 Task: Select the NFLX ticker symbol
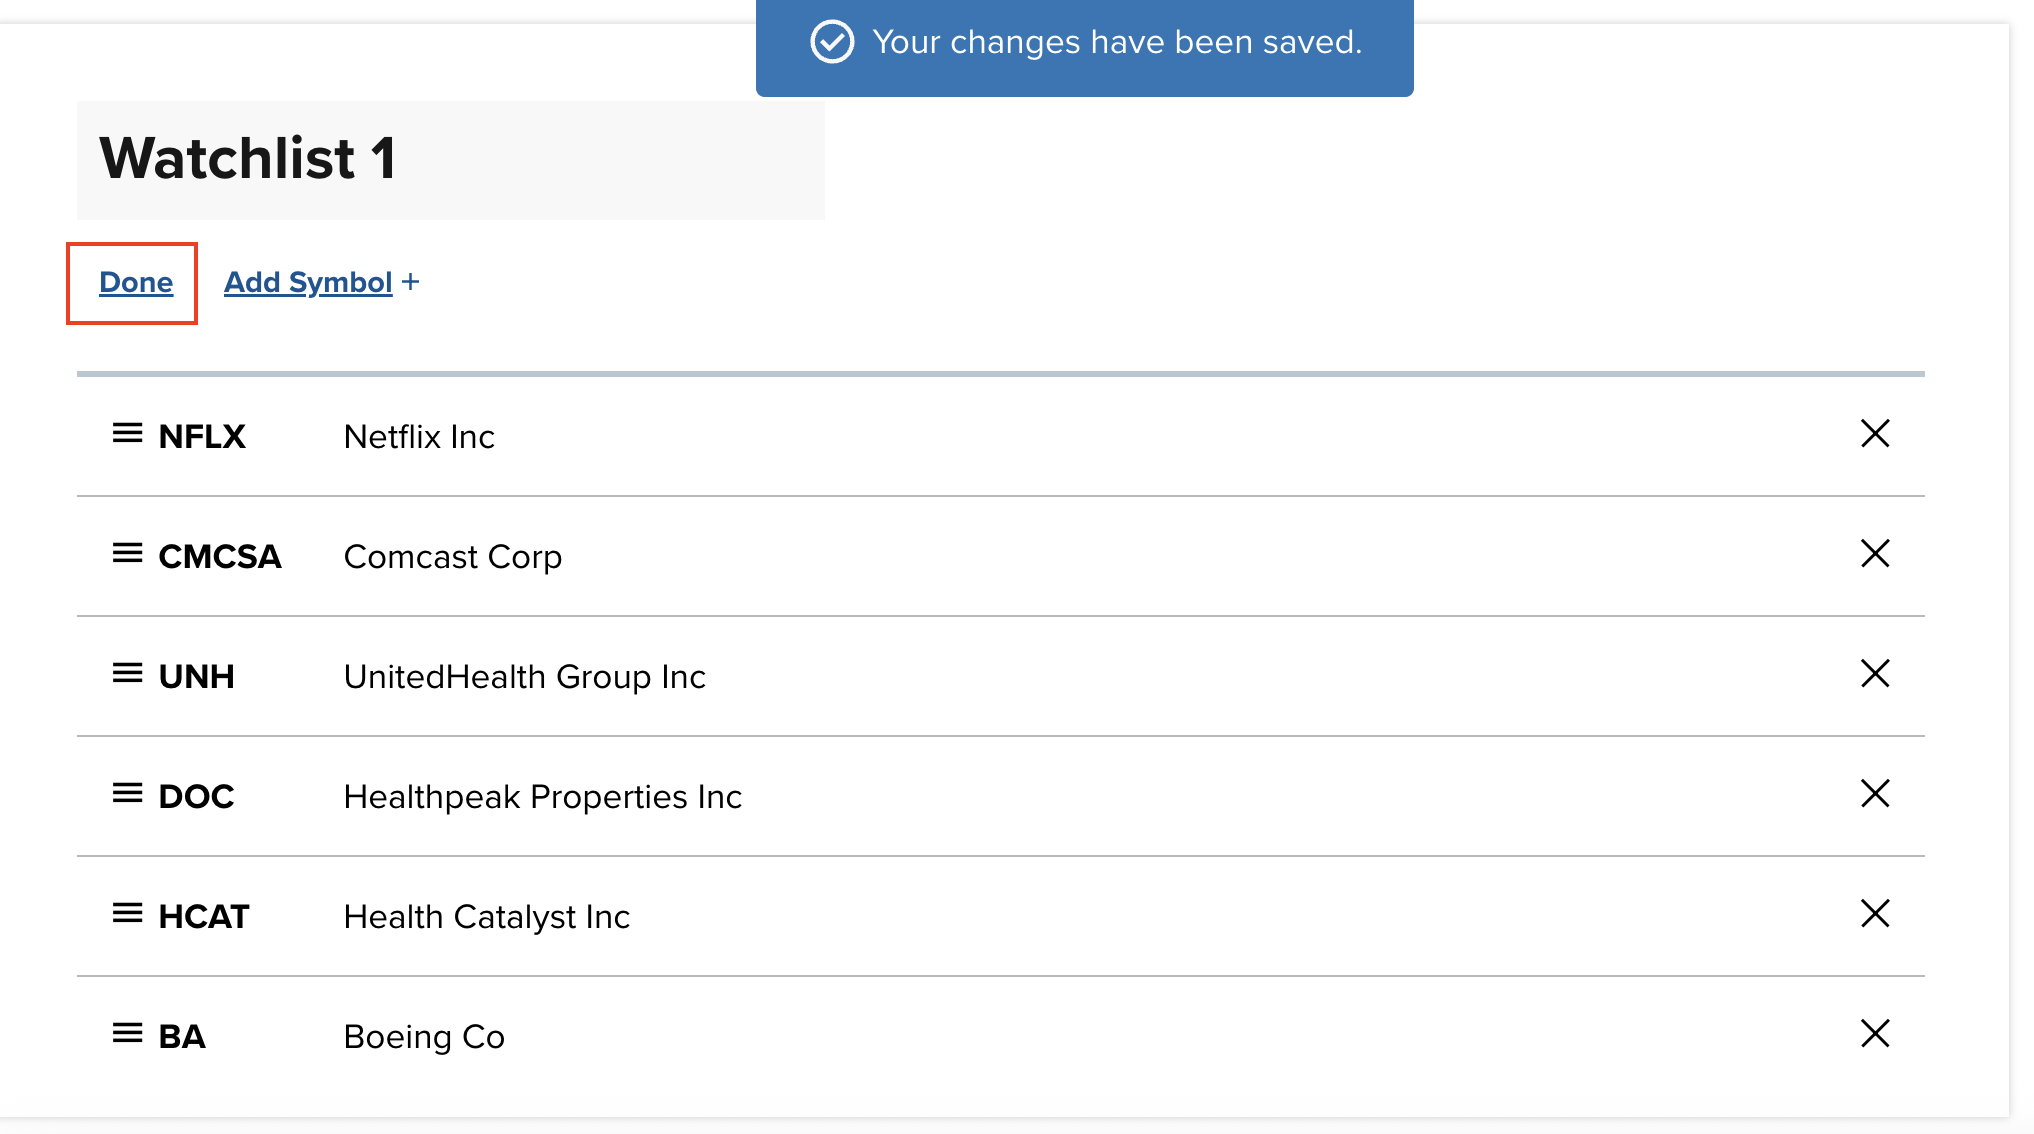click(x=202, y=437)
